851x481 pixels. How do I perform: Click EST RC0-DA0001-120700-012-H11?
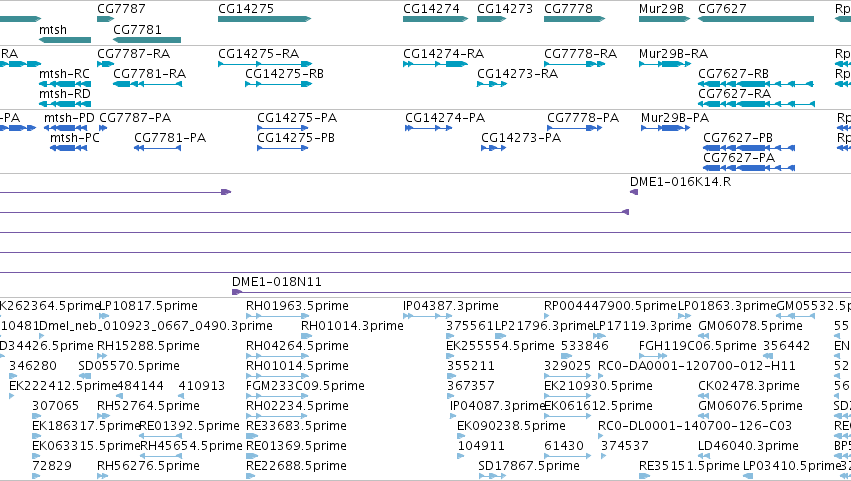coord(697,366)
